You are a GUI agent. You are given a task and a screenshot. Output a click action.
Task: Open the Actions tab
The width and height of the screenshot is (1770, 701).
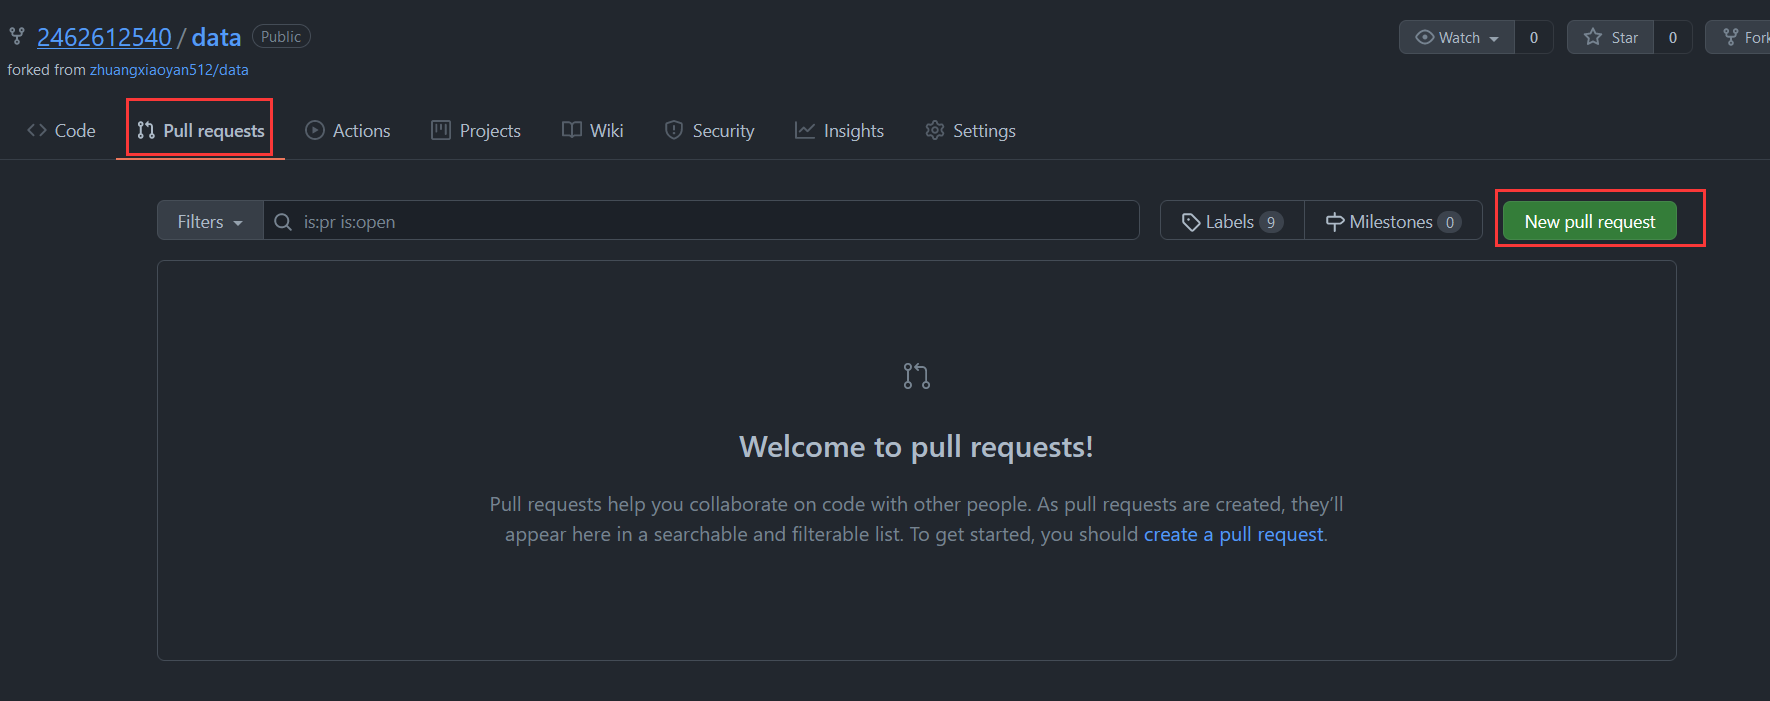click(x=348, y=131)
